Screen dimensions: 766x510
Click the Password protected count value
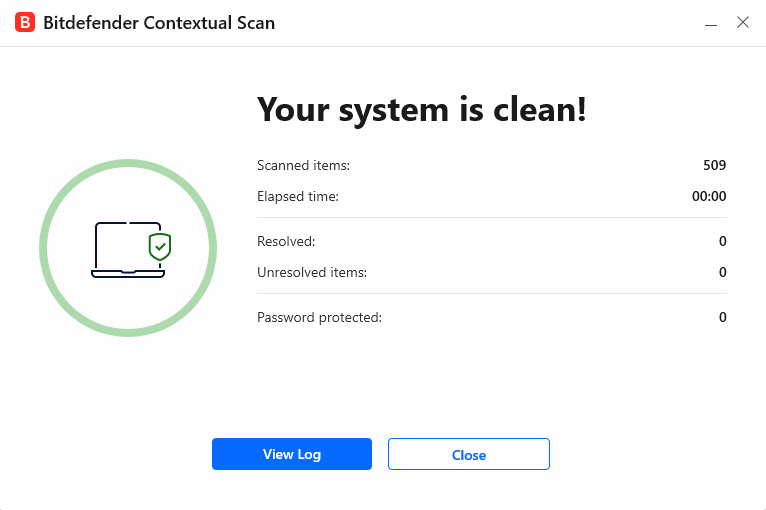[722, 318]
